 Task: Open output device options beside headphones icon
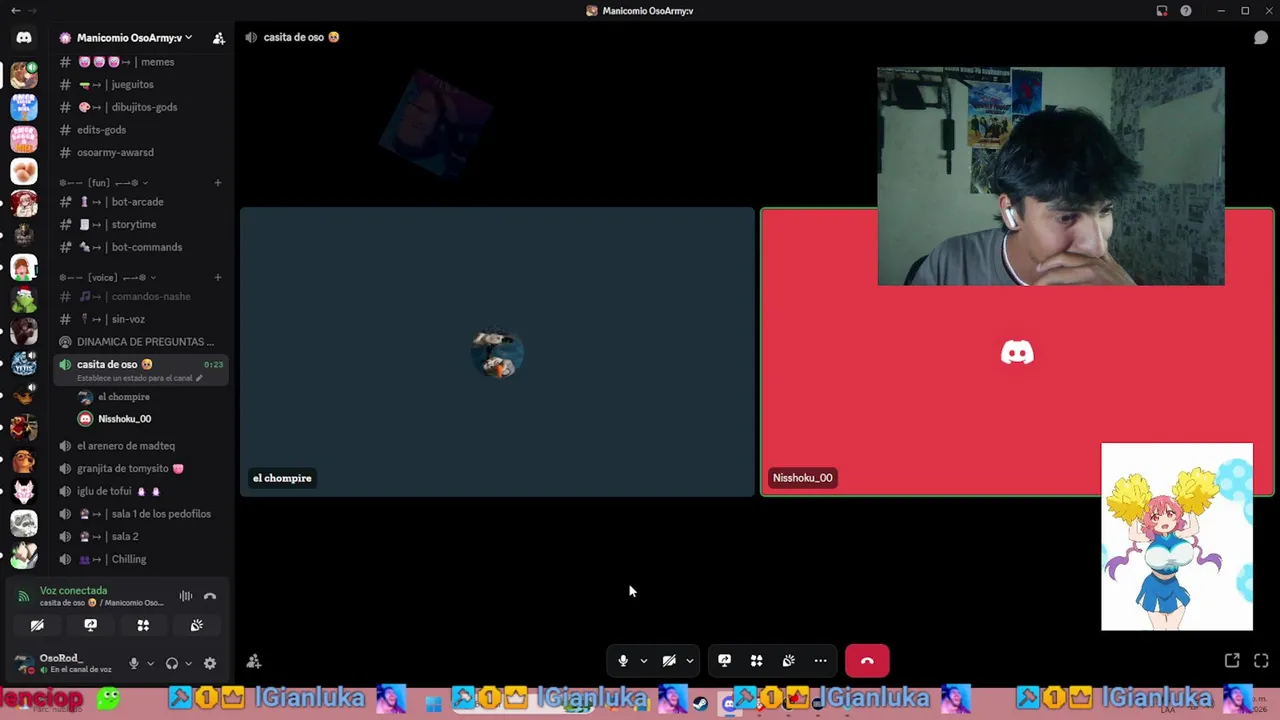pos(188,663)
